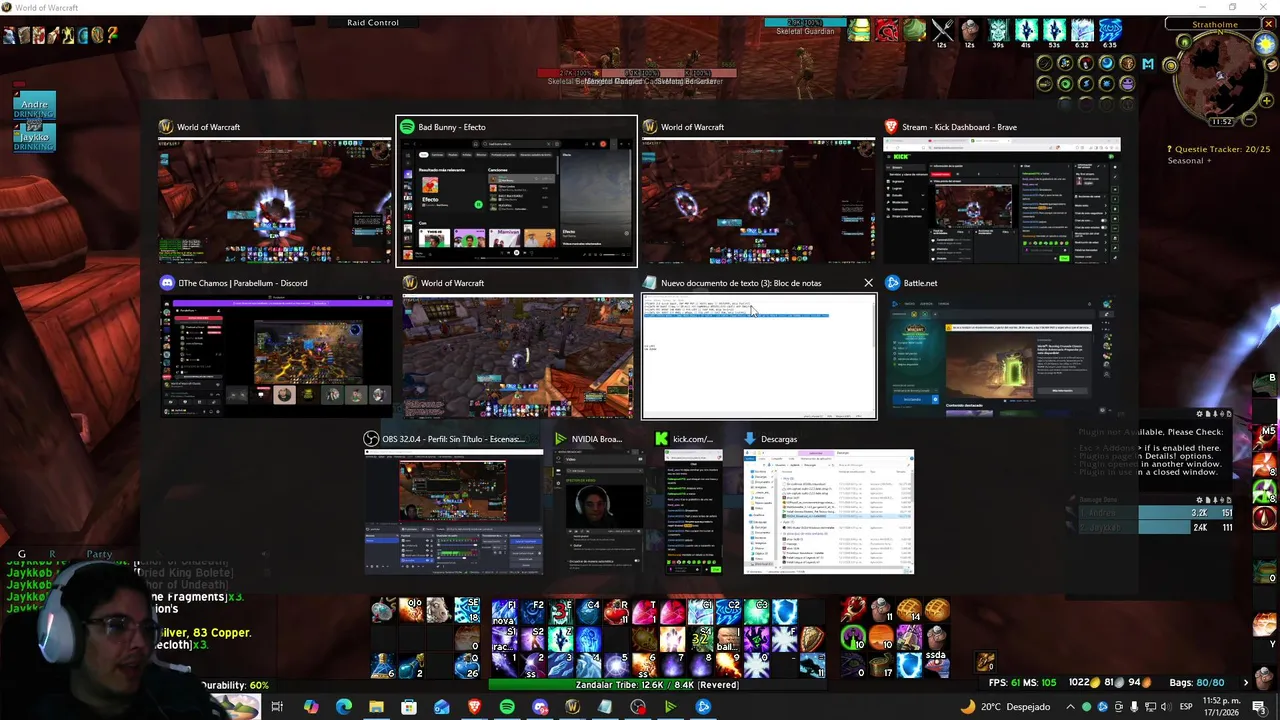
Task: Close the Bloc de notas thumbnail with X
Action: tap(868, 283)
